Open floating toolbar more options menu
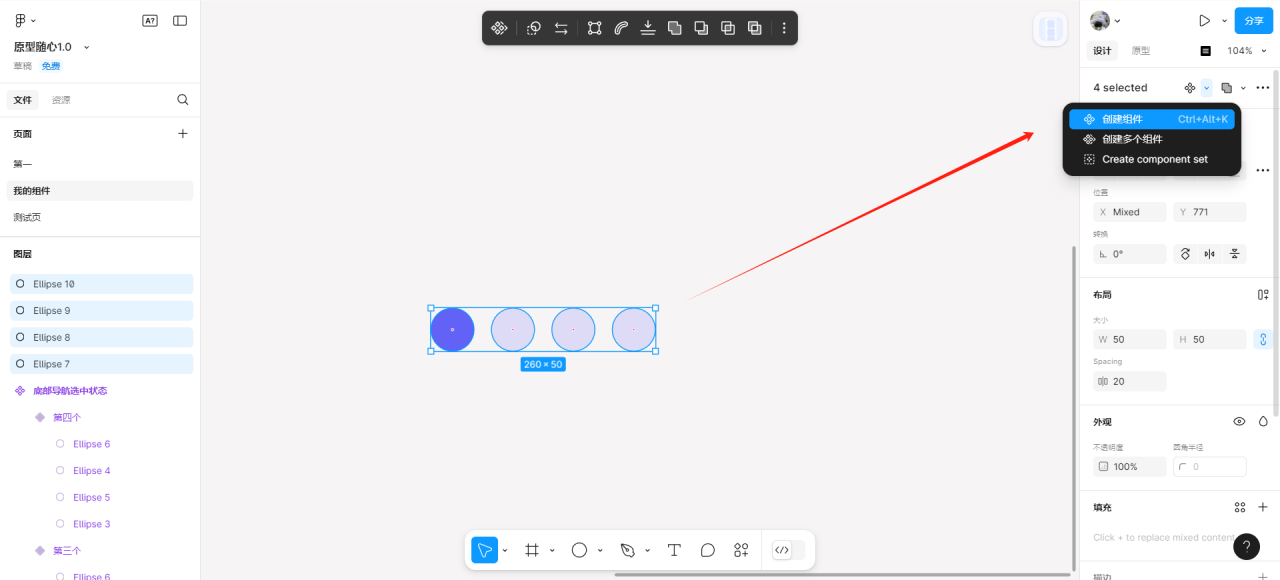 coord(784,28)
